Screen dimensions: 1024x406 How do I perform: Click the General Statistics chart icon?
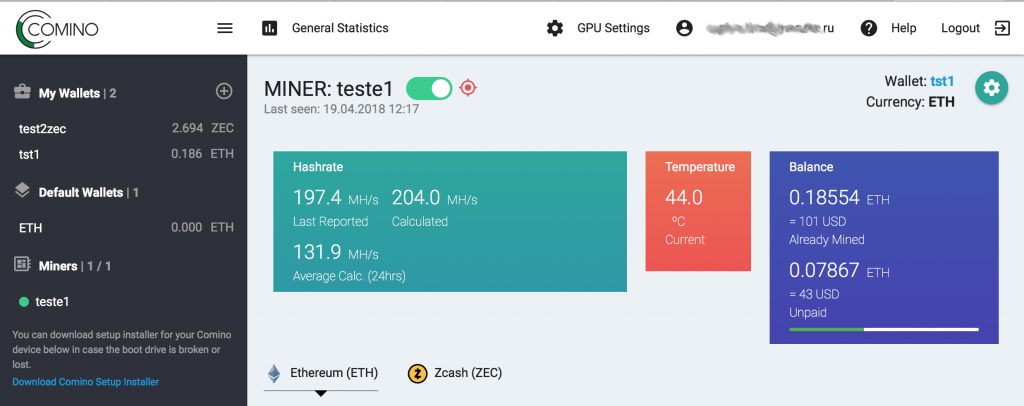[x=269, y=28]
